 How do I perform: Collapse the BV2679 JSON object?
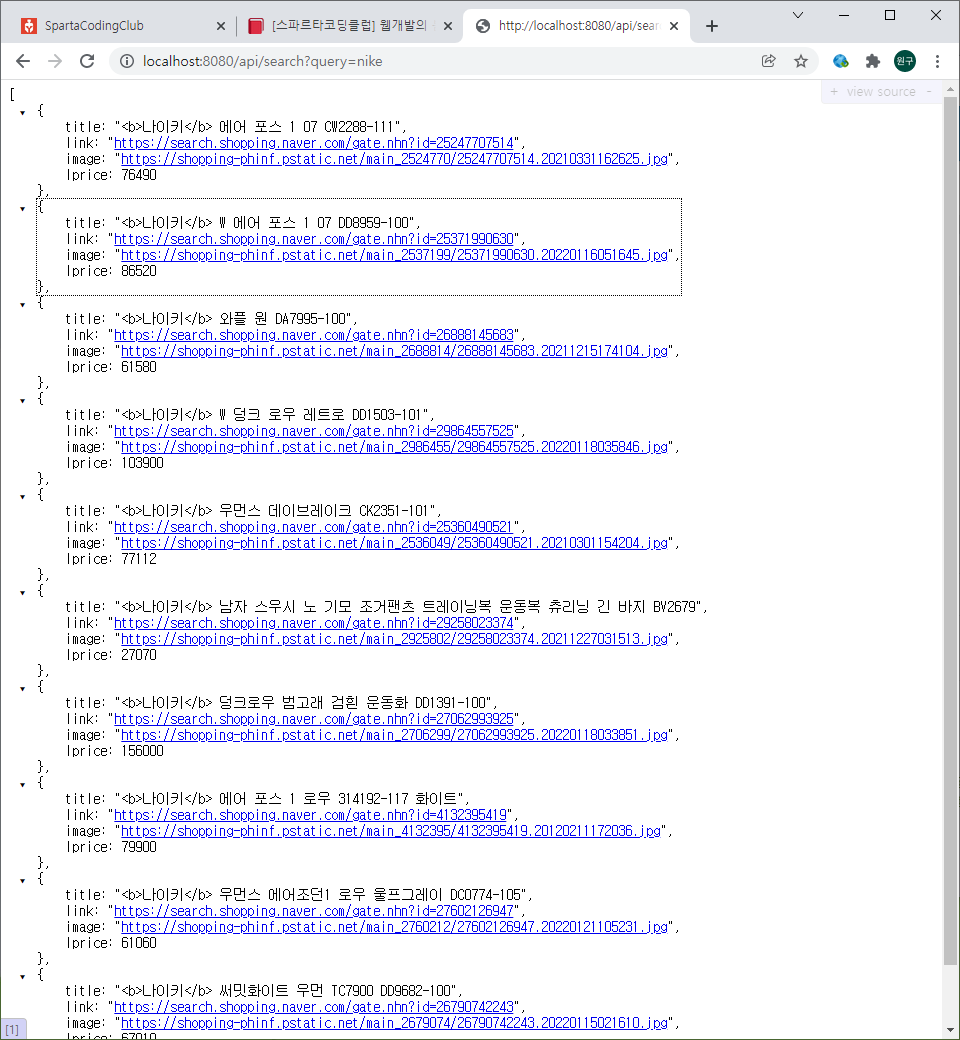click(x=23, y=593)
